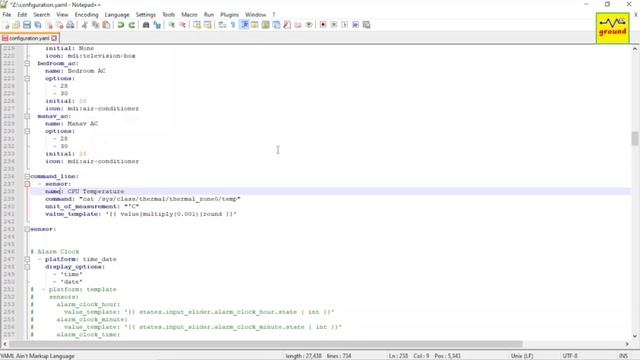
Task: Open the Macro menu
Action: pyautogui.click(x=189, y=15)
